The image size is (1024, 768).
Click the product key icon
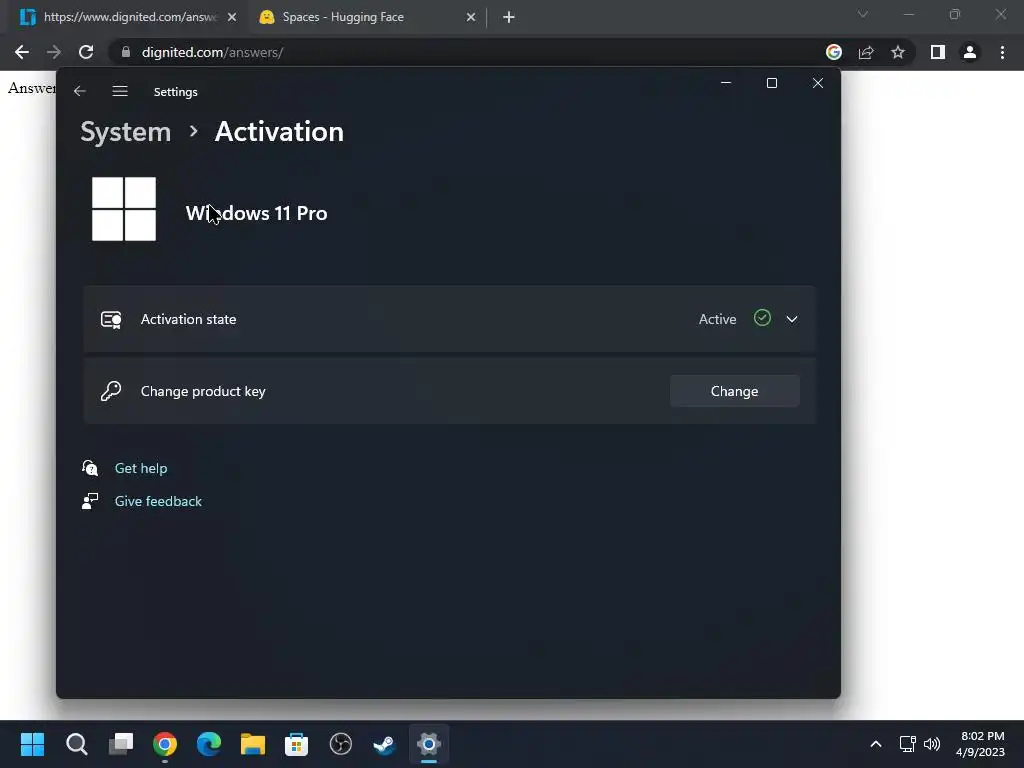click(111, 391)
